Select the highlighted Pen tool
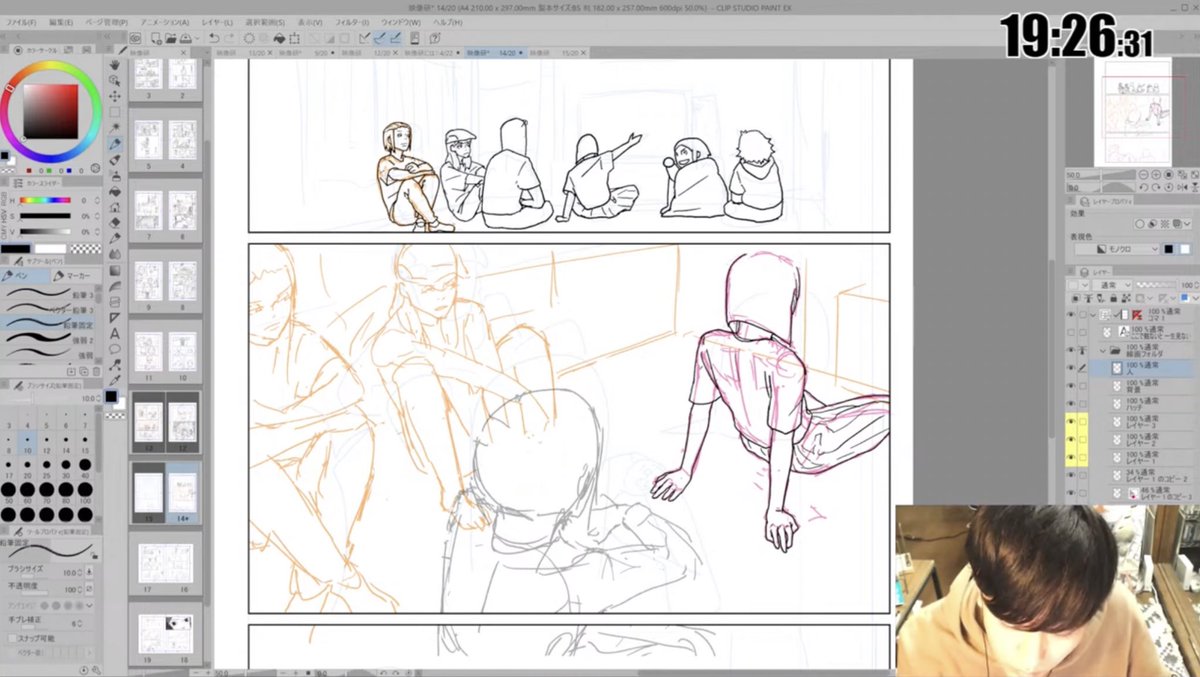 (x=115, y=145)
